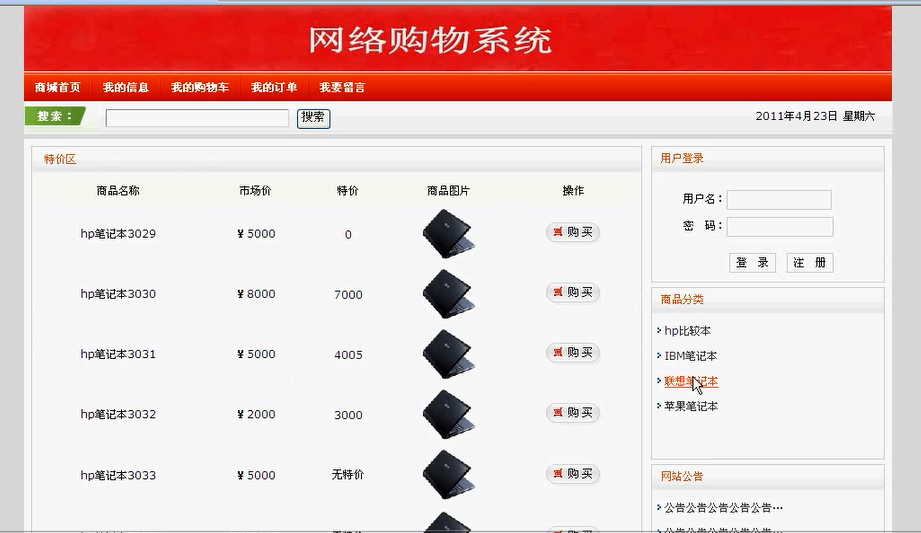Open the 商城首页 menu item
921x533 pixels.
(58, 88)
